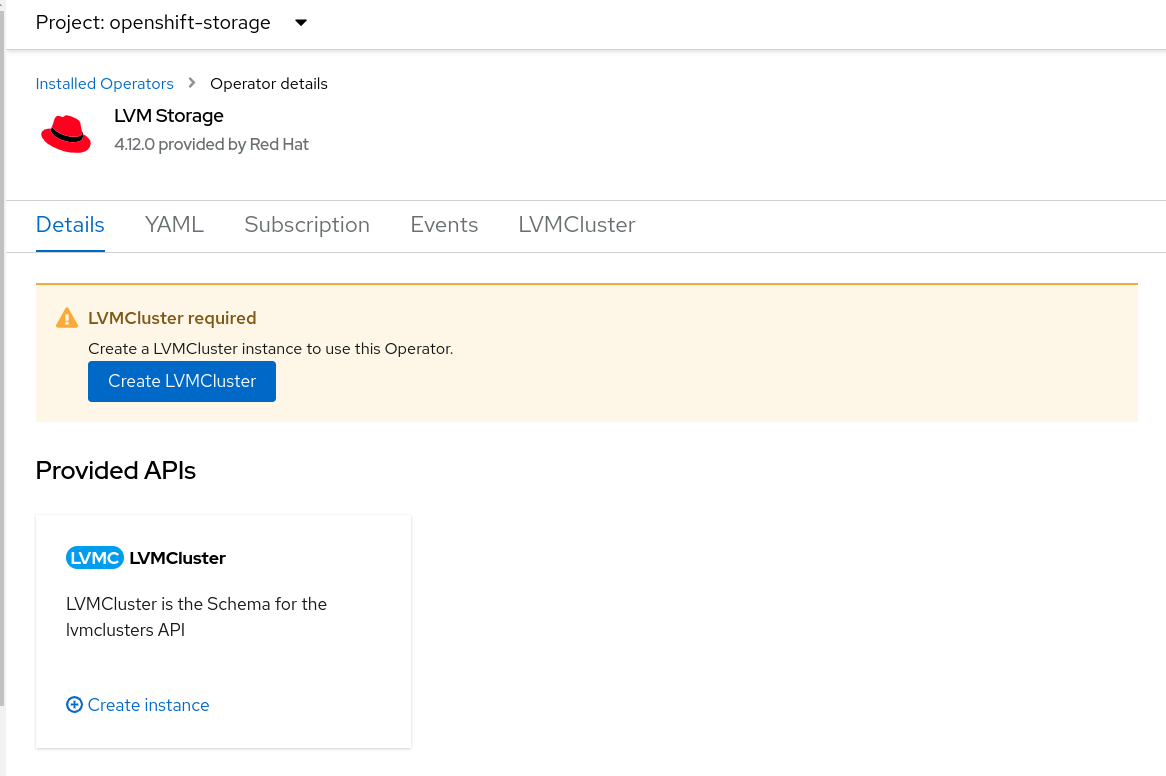
Task: Click the Operator details breadcrumb text
Action: pyautogui.click(x=268, y=84)
